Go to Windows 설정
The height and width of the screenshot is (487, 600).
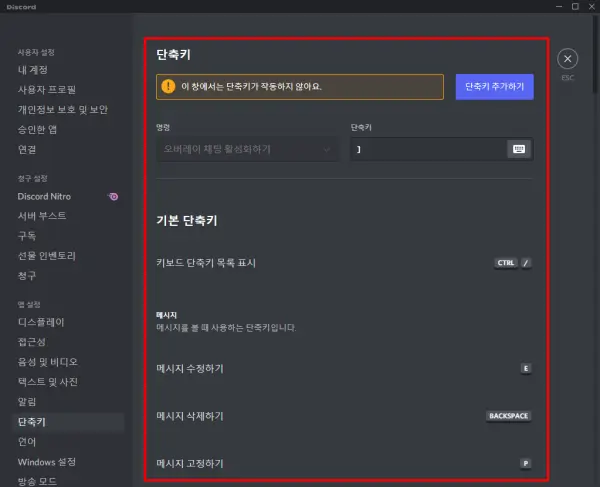(47, 462)
